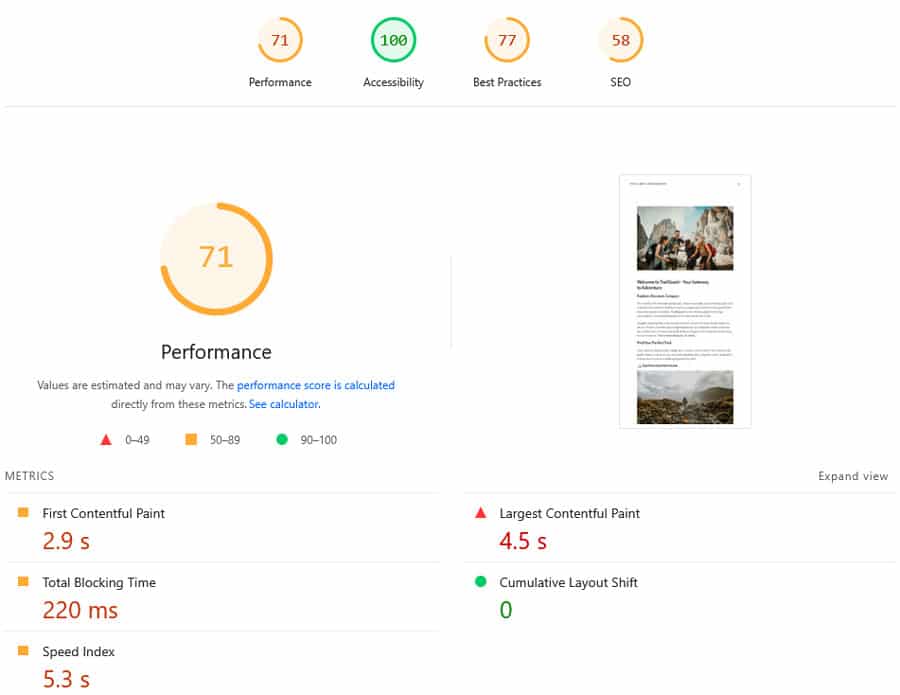
Task: Select the Best Practices category gauge
Action: point(507,40)
